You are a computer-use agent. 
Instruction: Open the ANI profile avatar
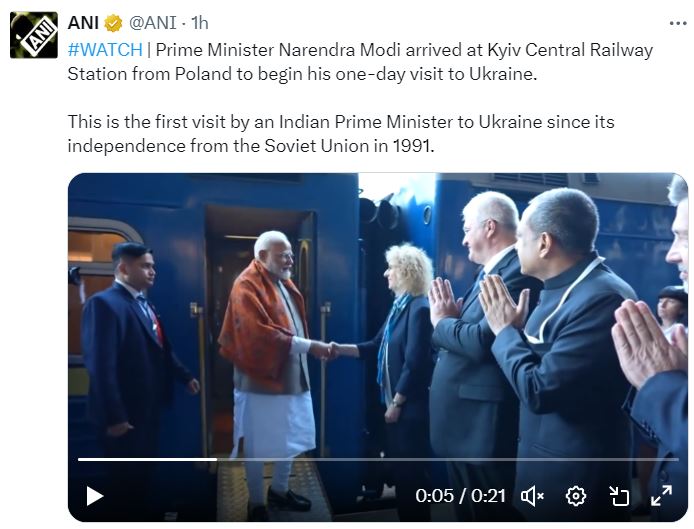[34, 35]
